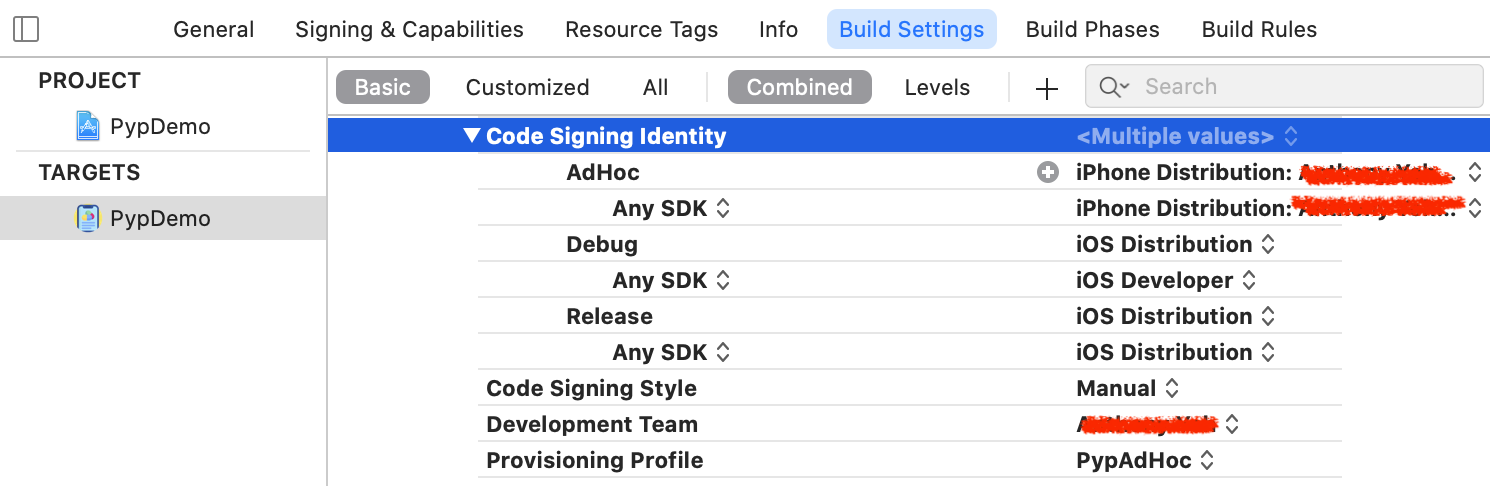Switch to Customized settings filter

527,87
